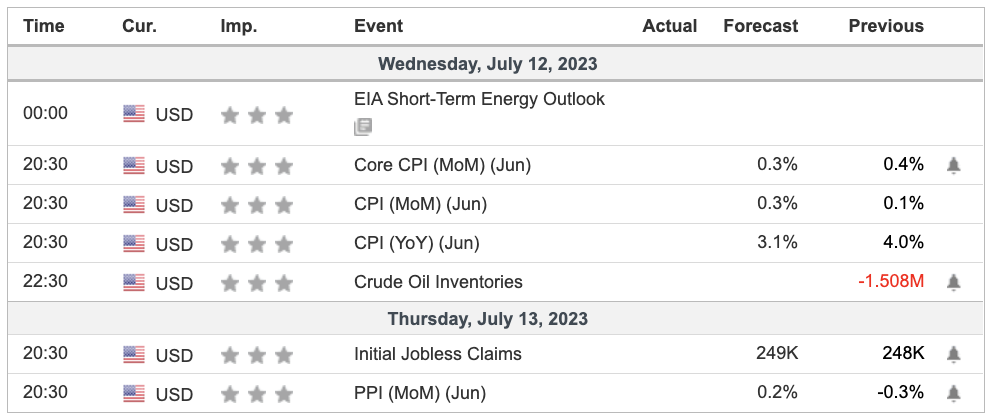Click the Time column header
The image size is (992, 420).
click(x=44, y=26)
